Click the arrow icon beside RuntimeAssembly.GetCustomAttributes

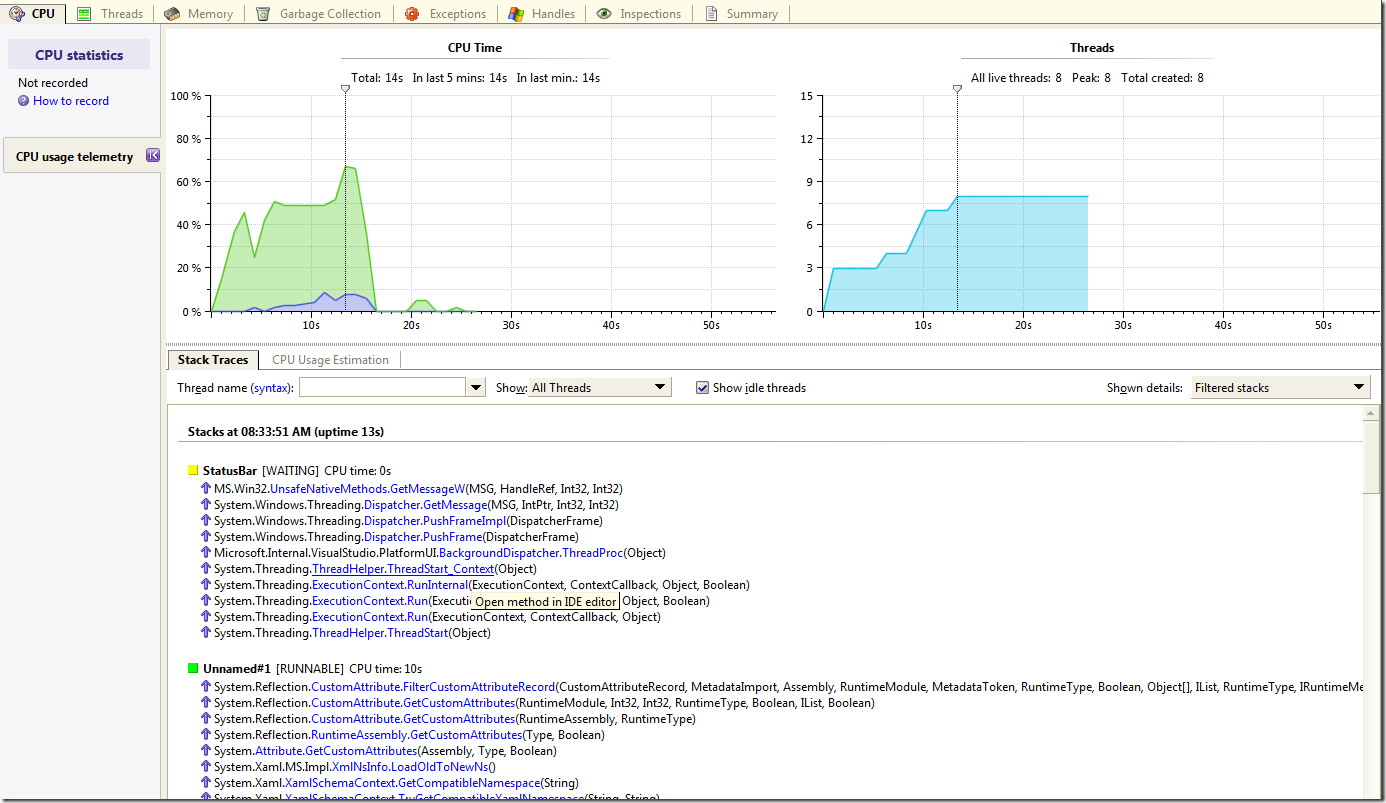(x=206, y=735)
